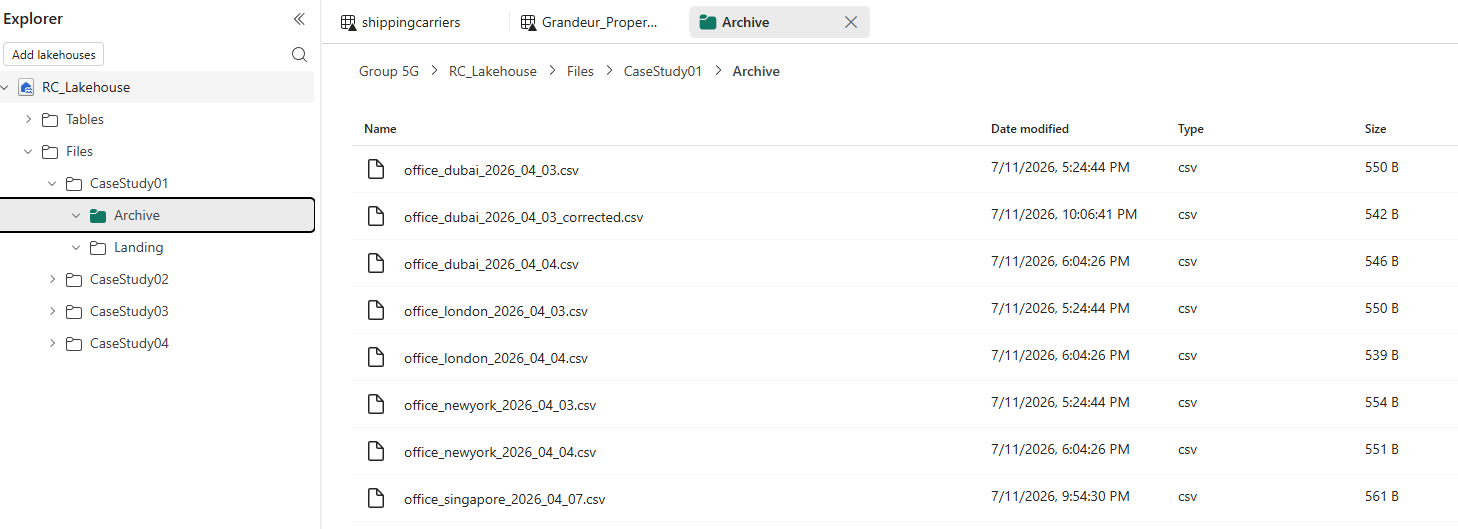The image size is (1458, 529).
Task: Click the Add lakehouses button
Action: click(54, 55)
